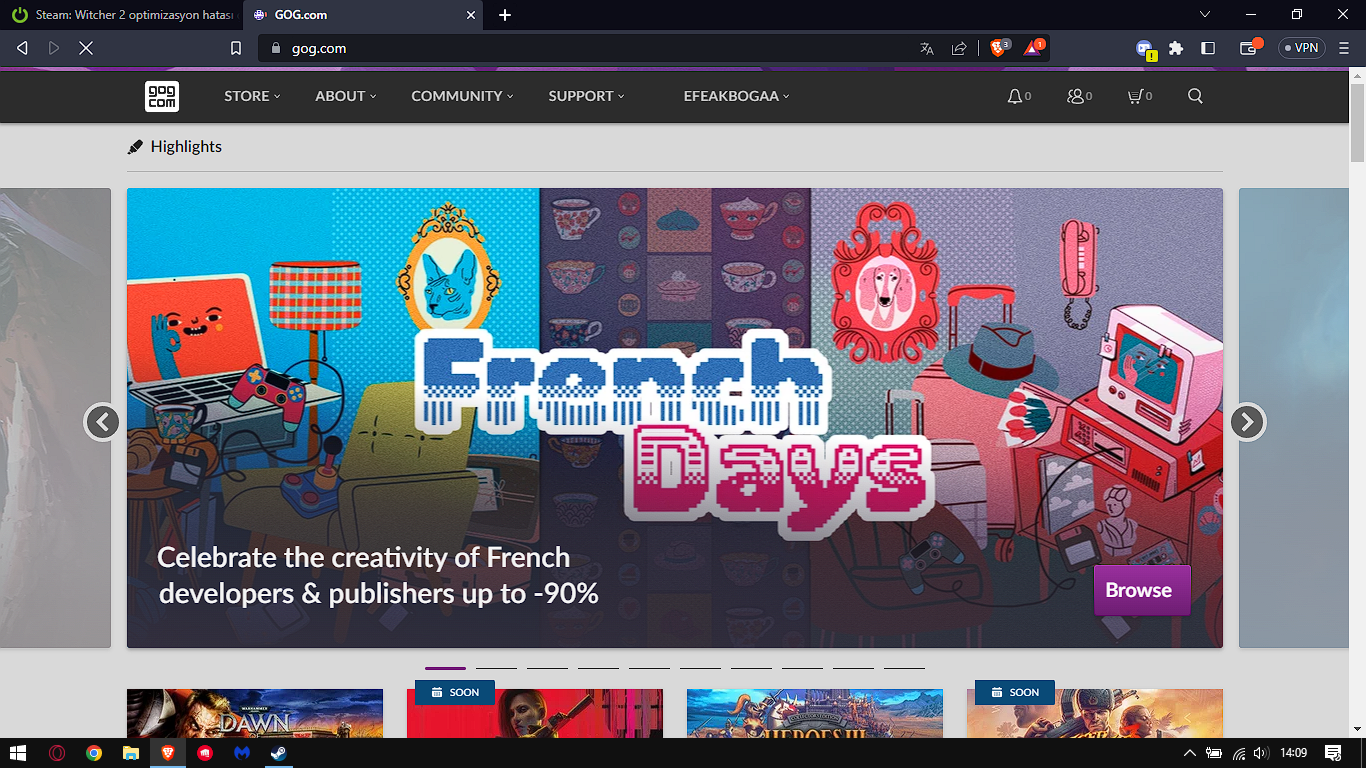The width and height of the screenshot is (1366, 768).
Task: Open Malwarebytes from the taskbar
Action: point(242,753)
